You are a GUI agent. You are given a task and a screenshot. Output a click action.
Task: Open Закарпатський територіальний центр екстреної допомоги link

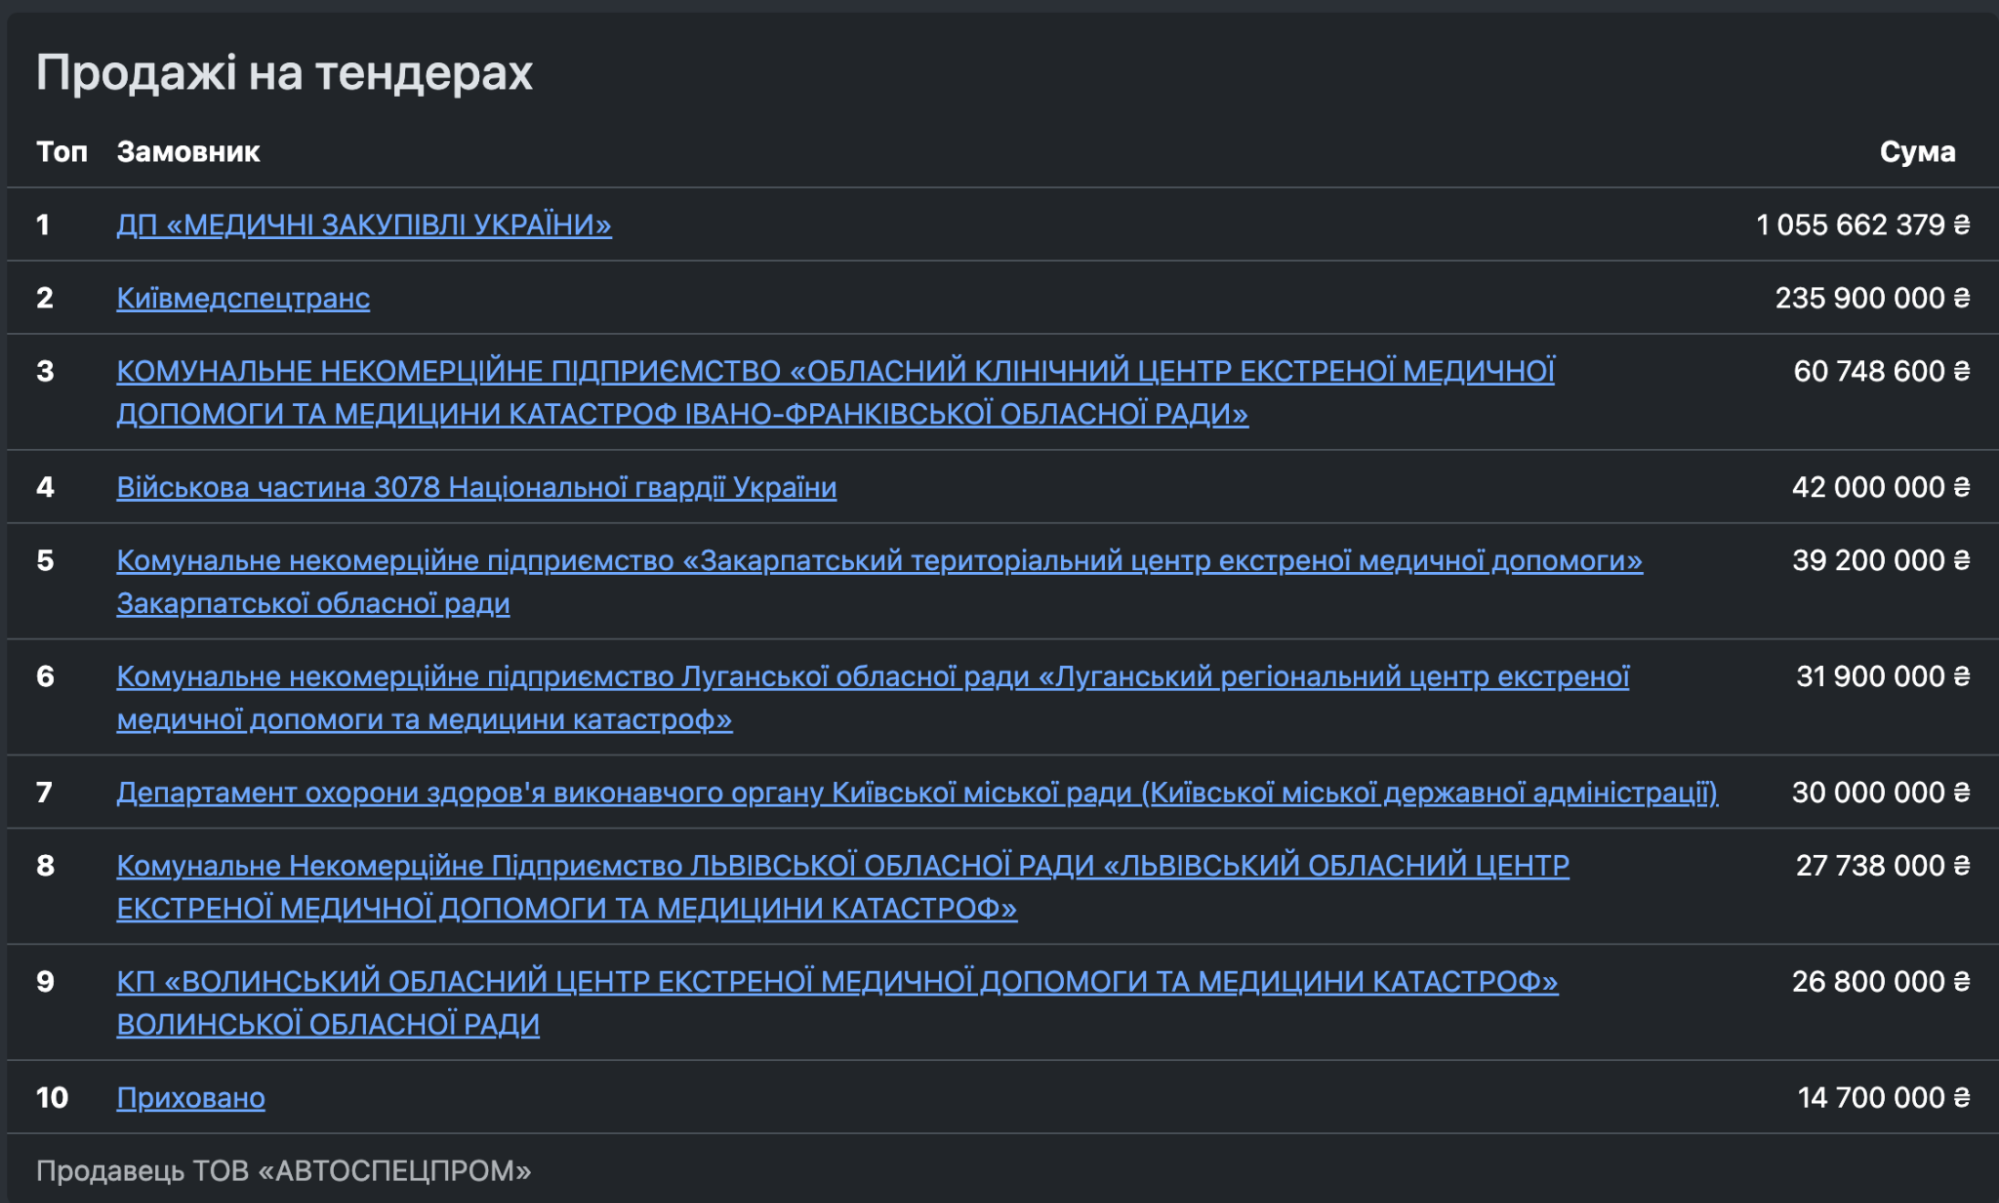tap(879, 581)
